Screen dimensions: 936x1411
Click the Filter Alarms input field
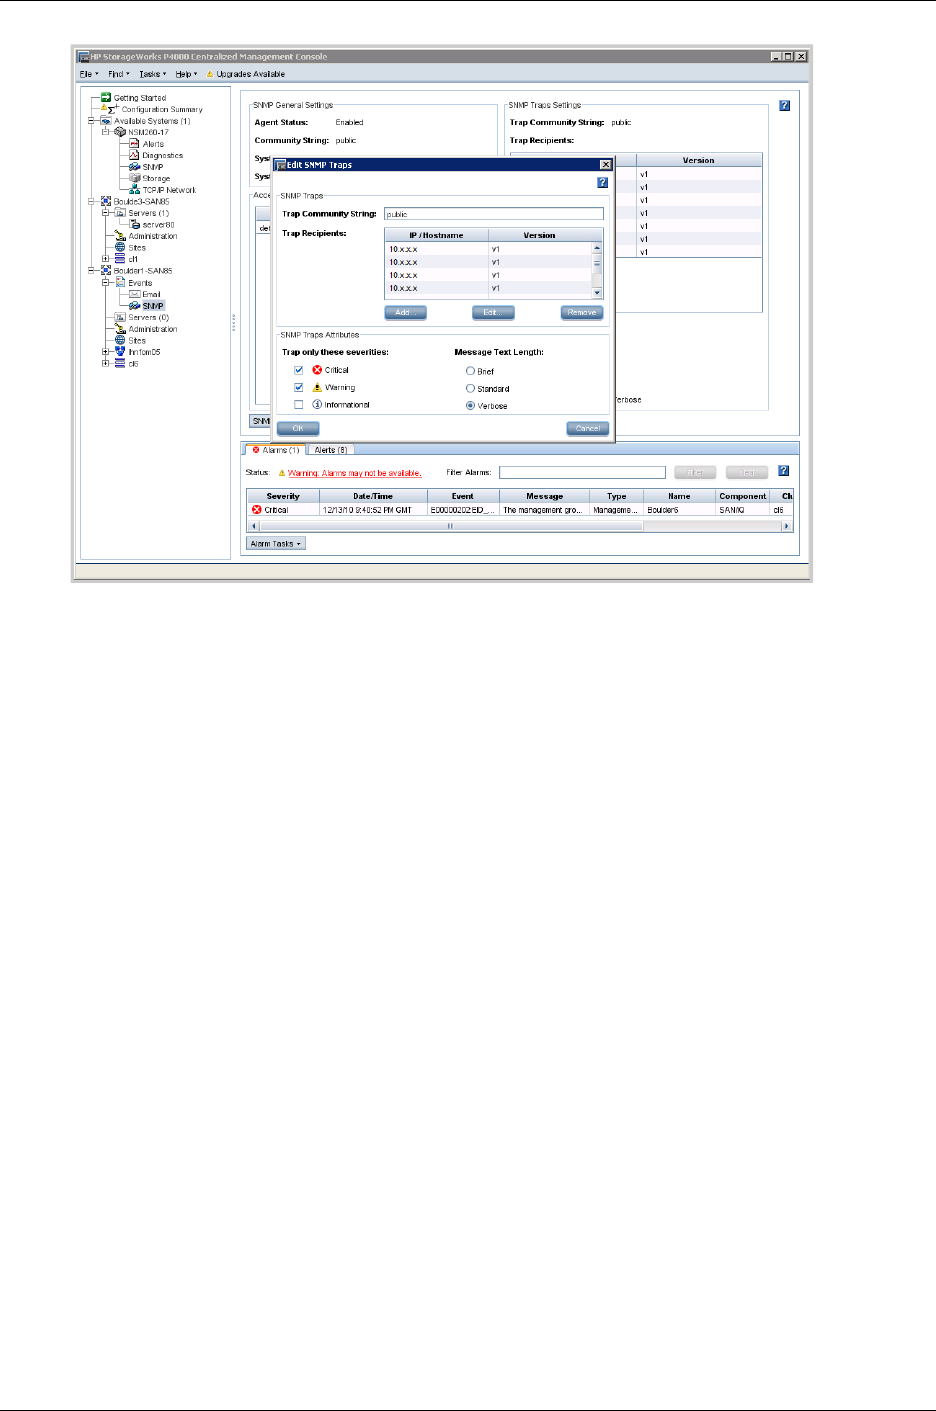(582, 472)
